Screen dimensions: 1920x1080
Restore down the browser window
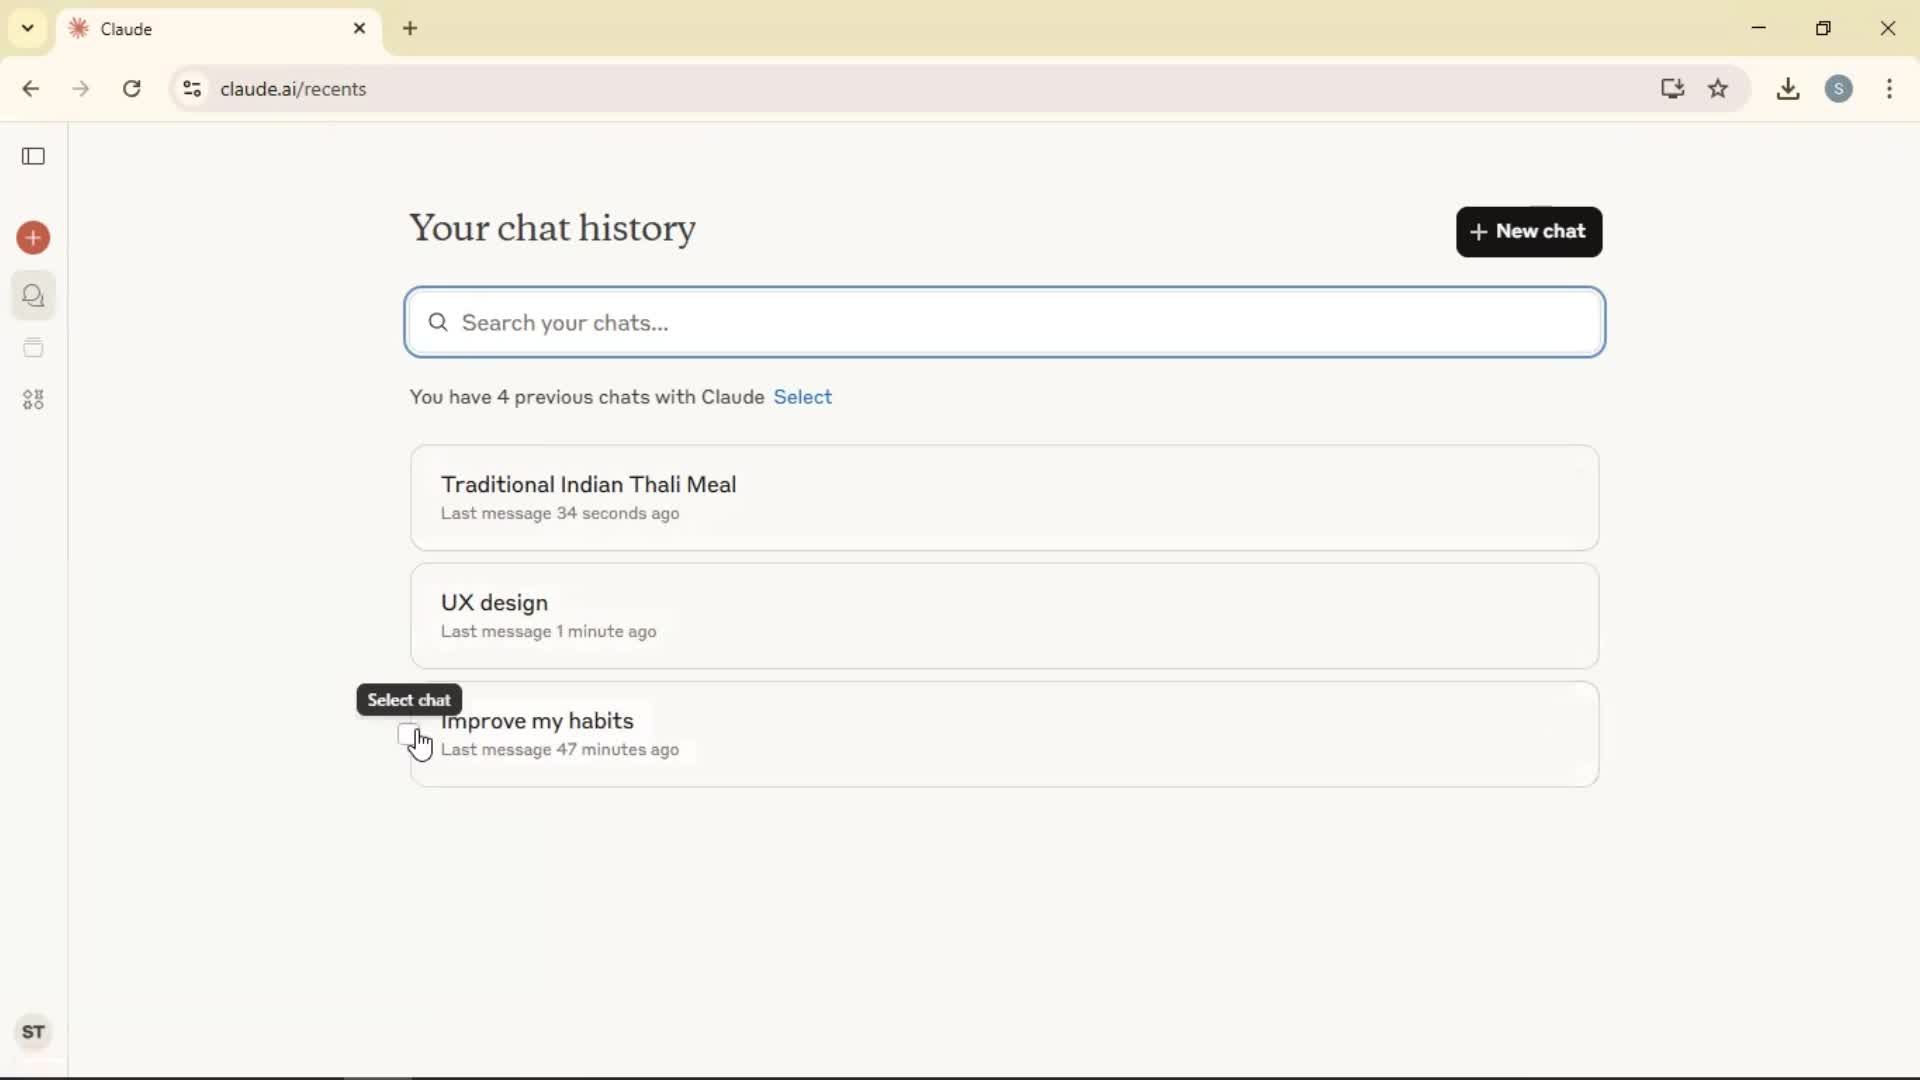click(x=1823, y=28)
